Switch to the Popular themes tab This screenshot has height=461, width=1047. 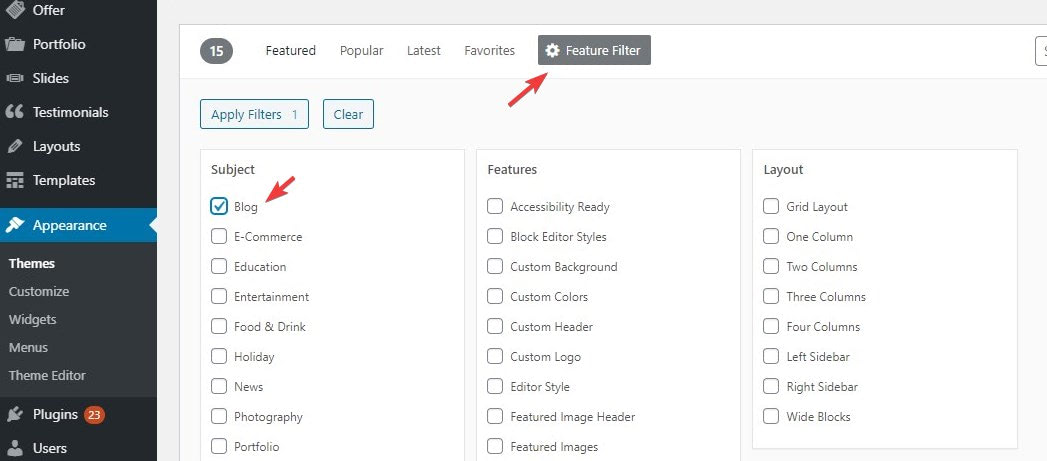[x=361, y=50]
